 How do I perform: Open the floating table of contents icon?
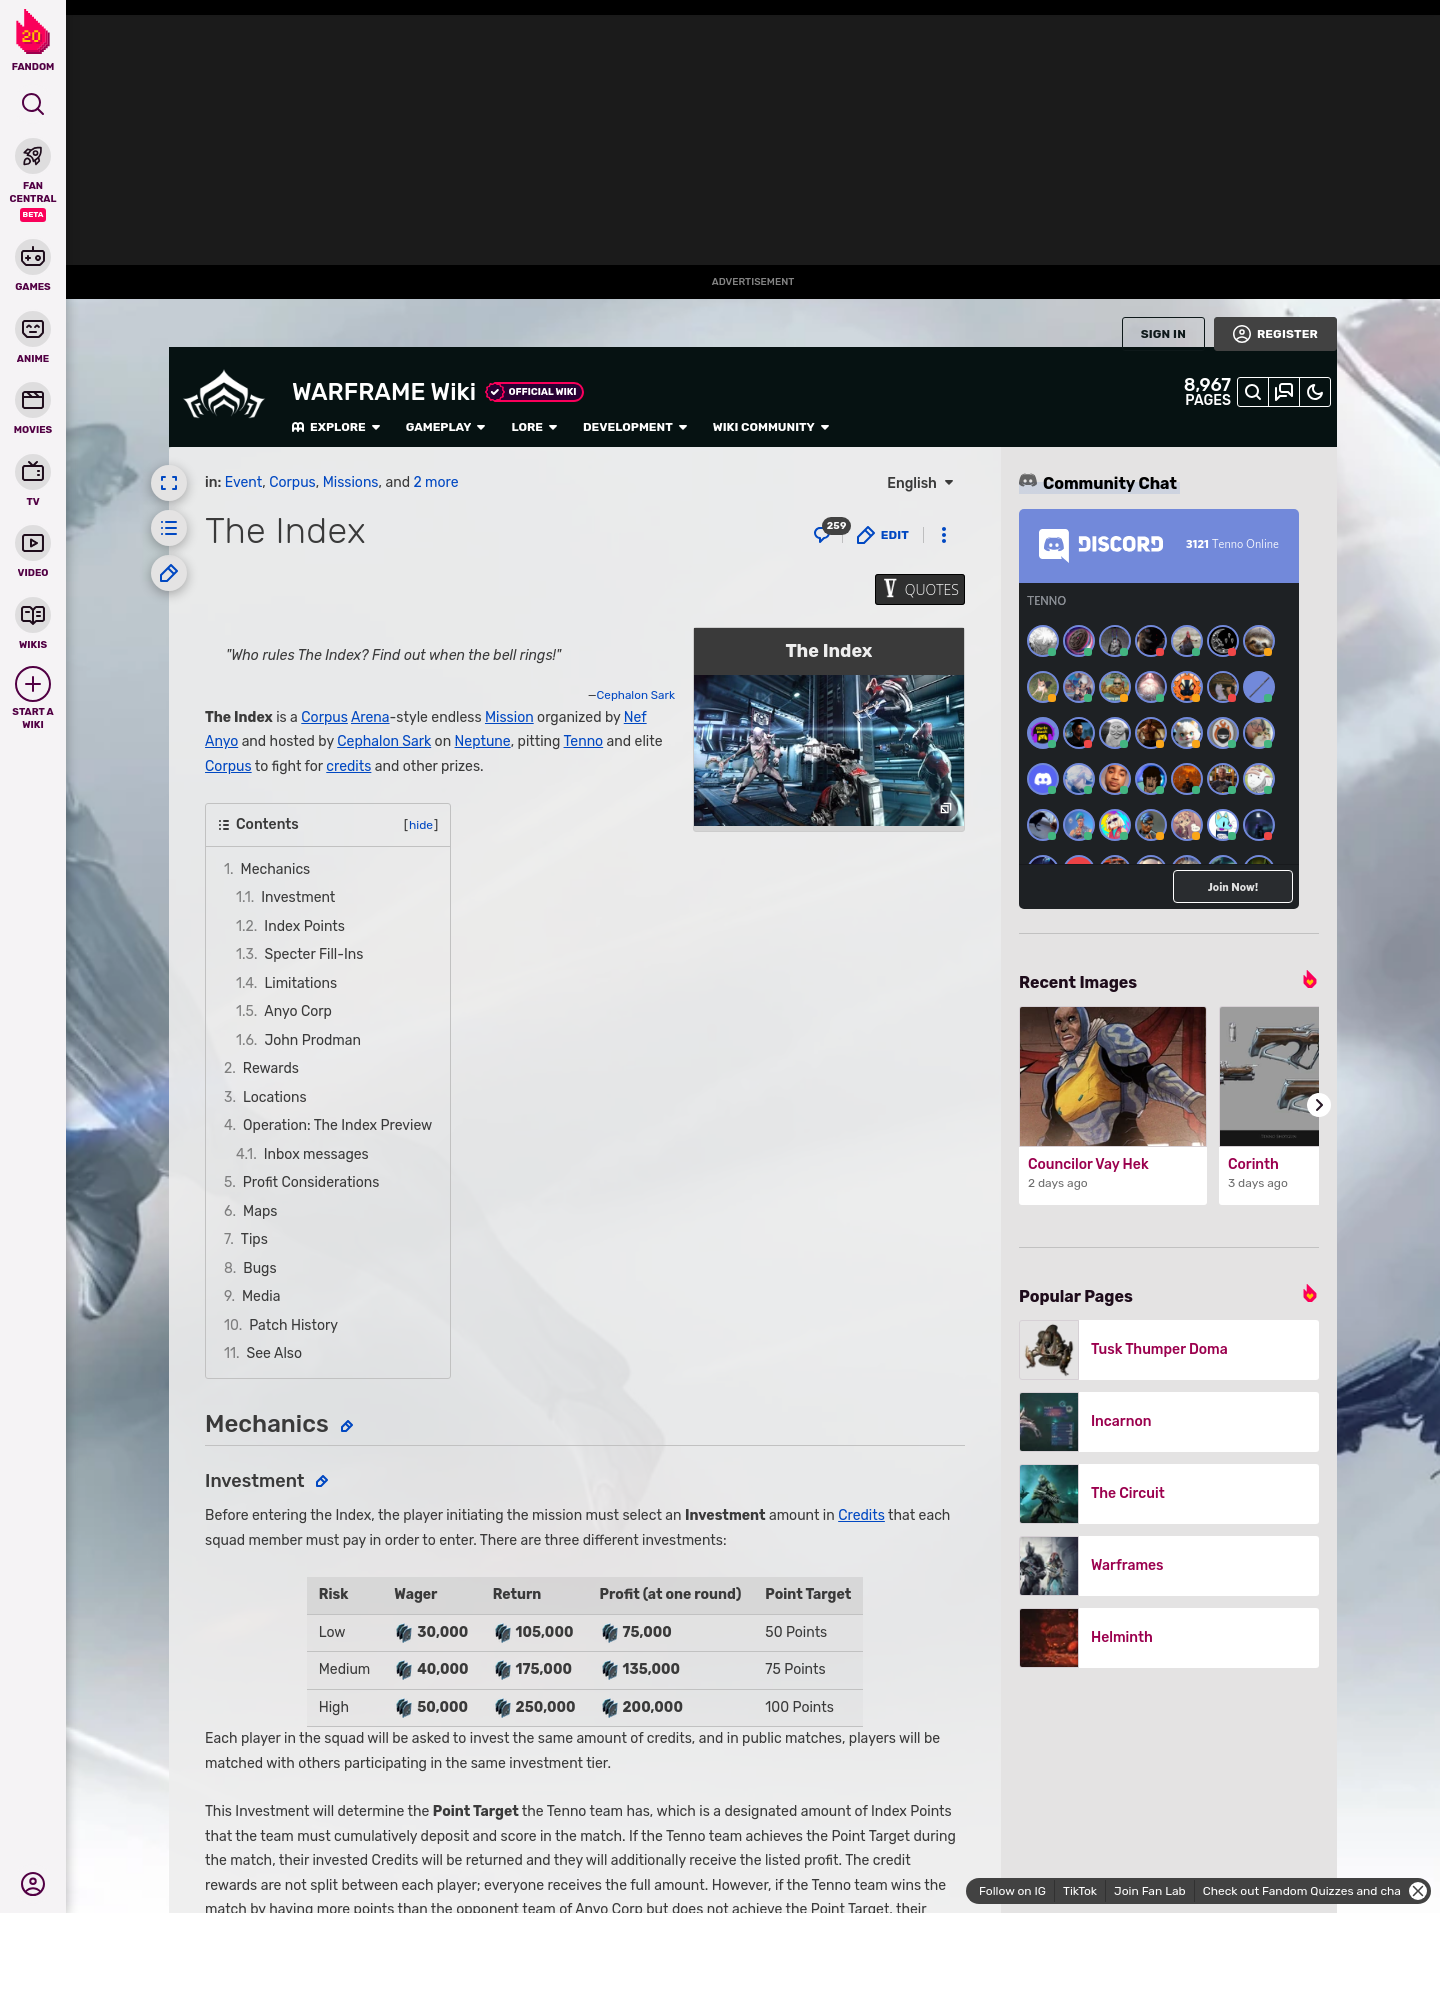click(x=169, y=528)
